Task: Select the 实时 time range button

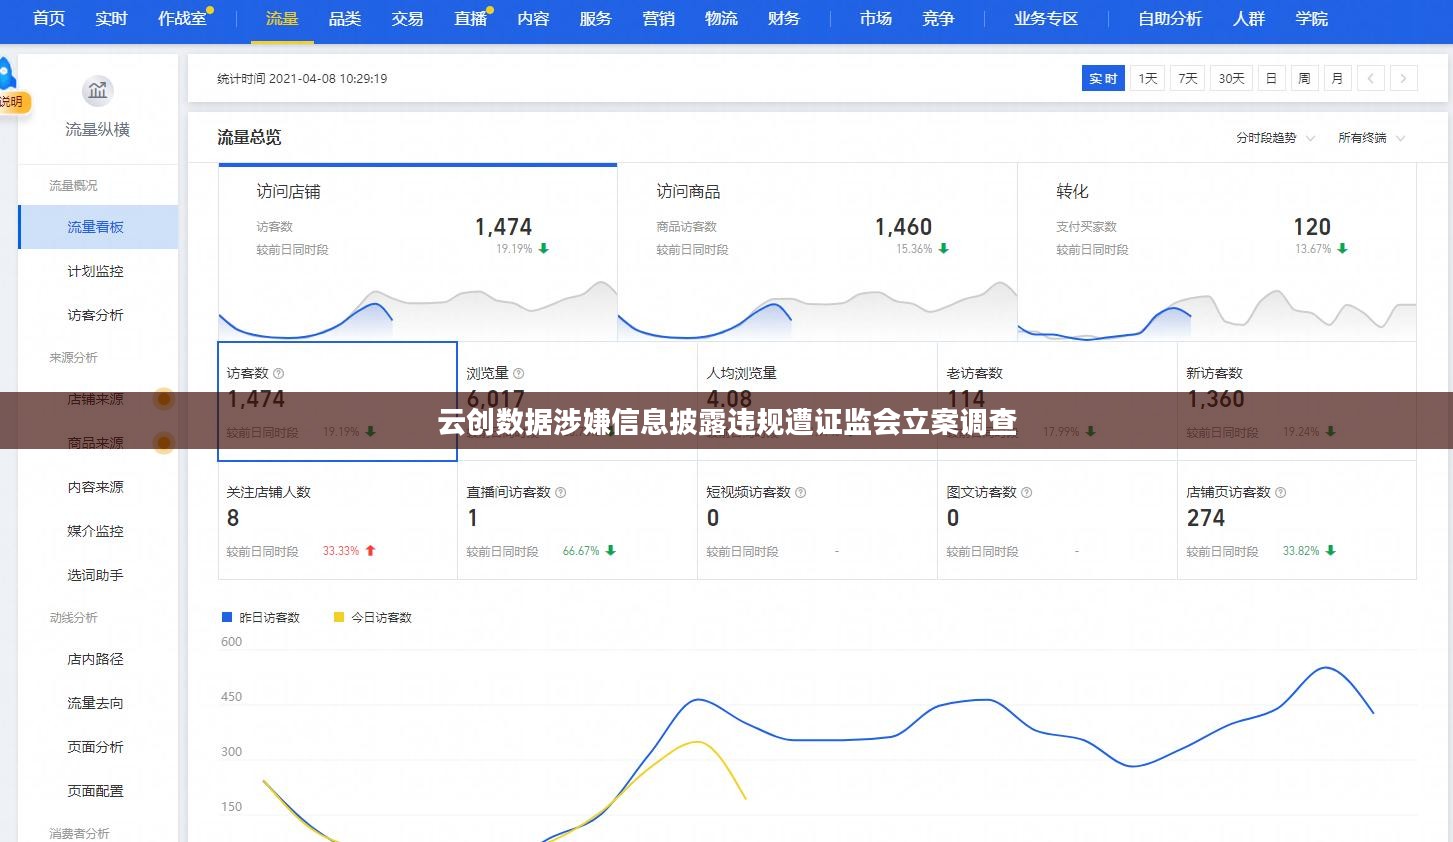Action: [x=1103, y=78]
